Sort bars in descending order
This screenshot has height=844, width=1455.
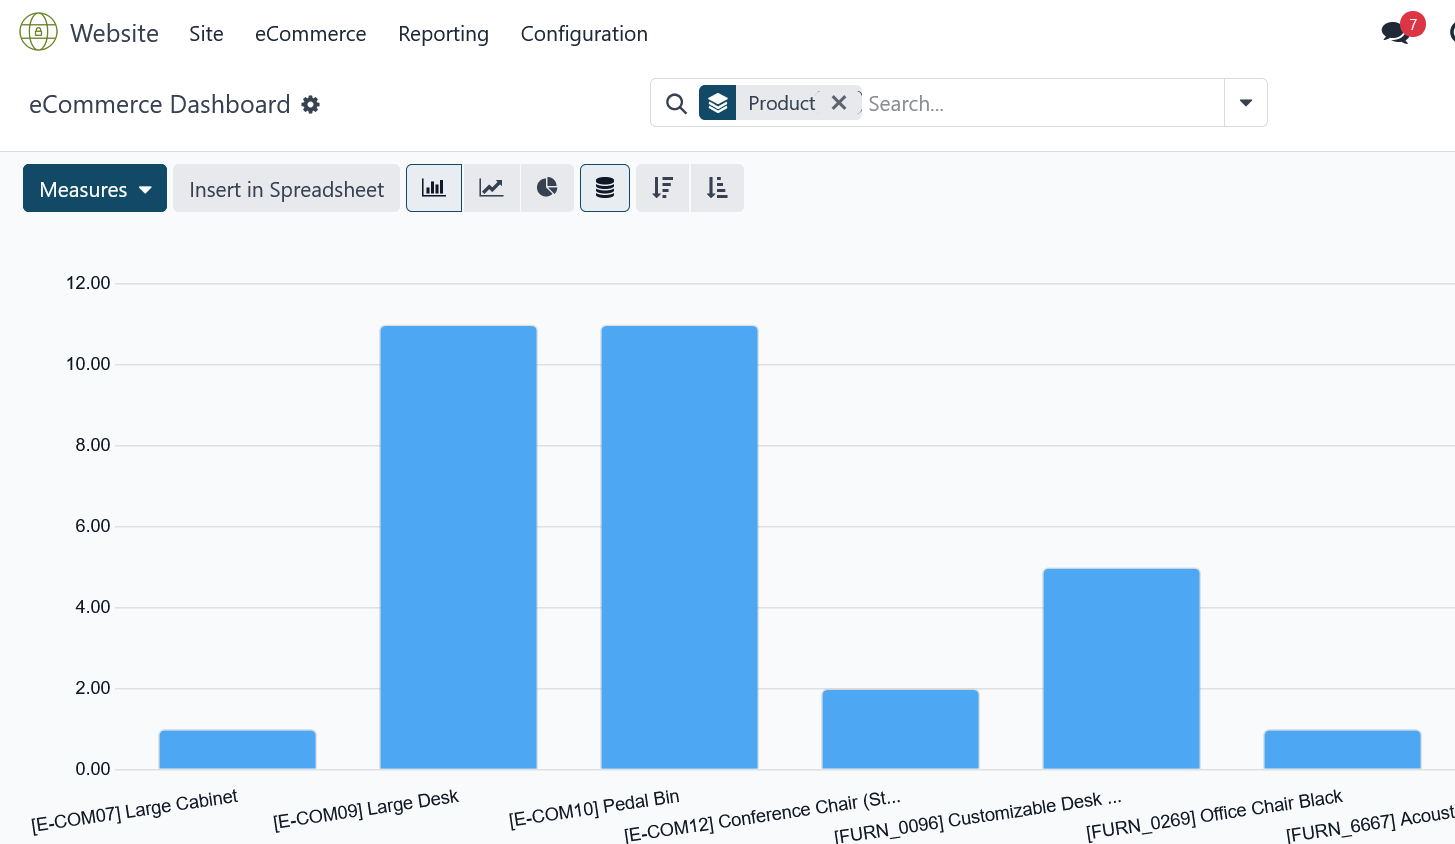point(662,188)
